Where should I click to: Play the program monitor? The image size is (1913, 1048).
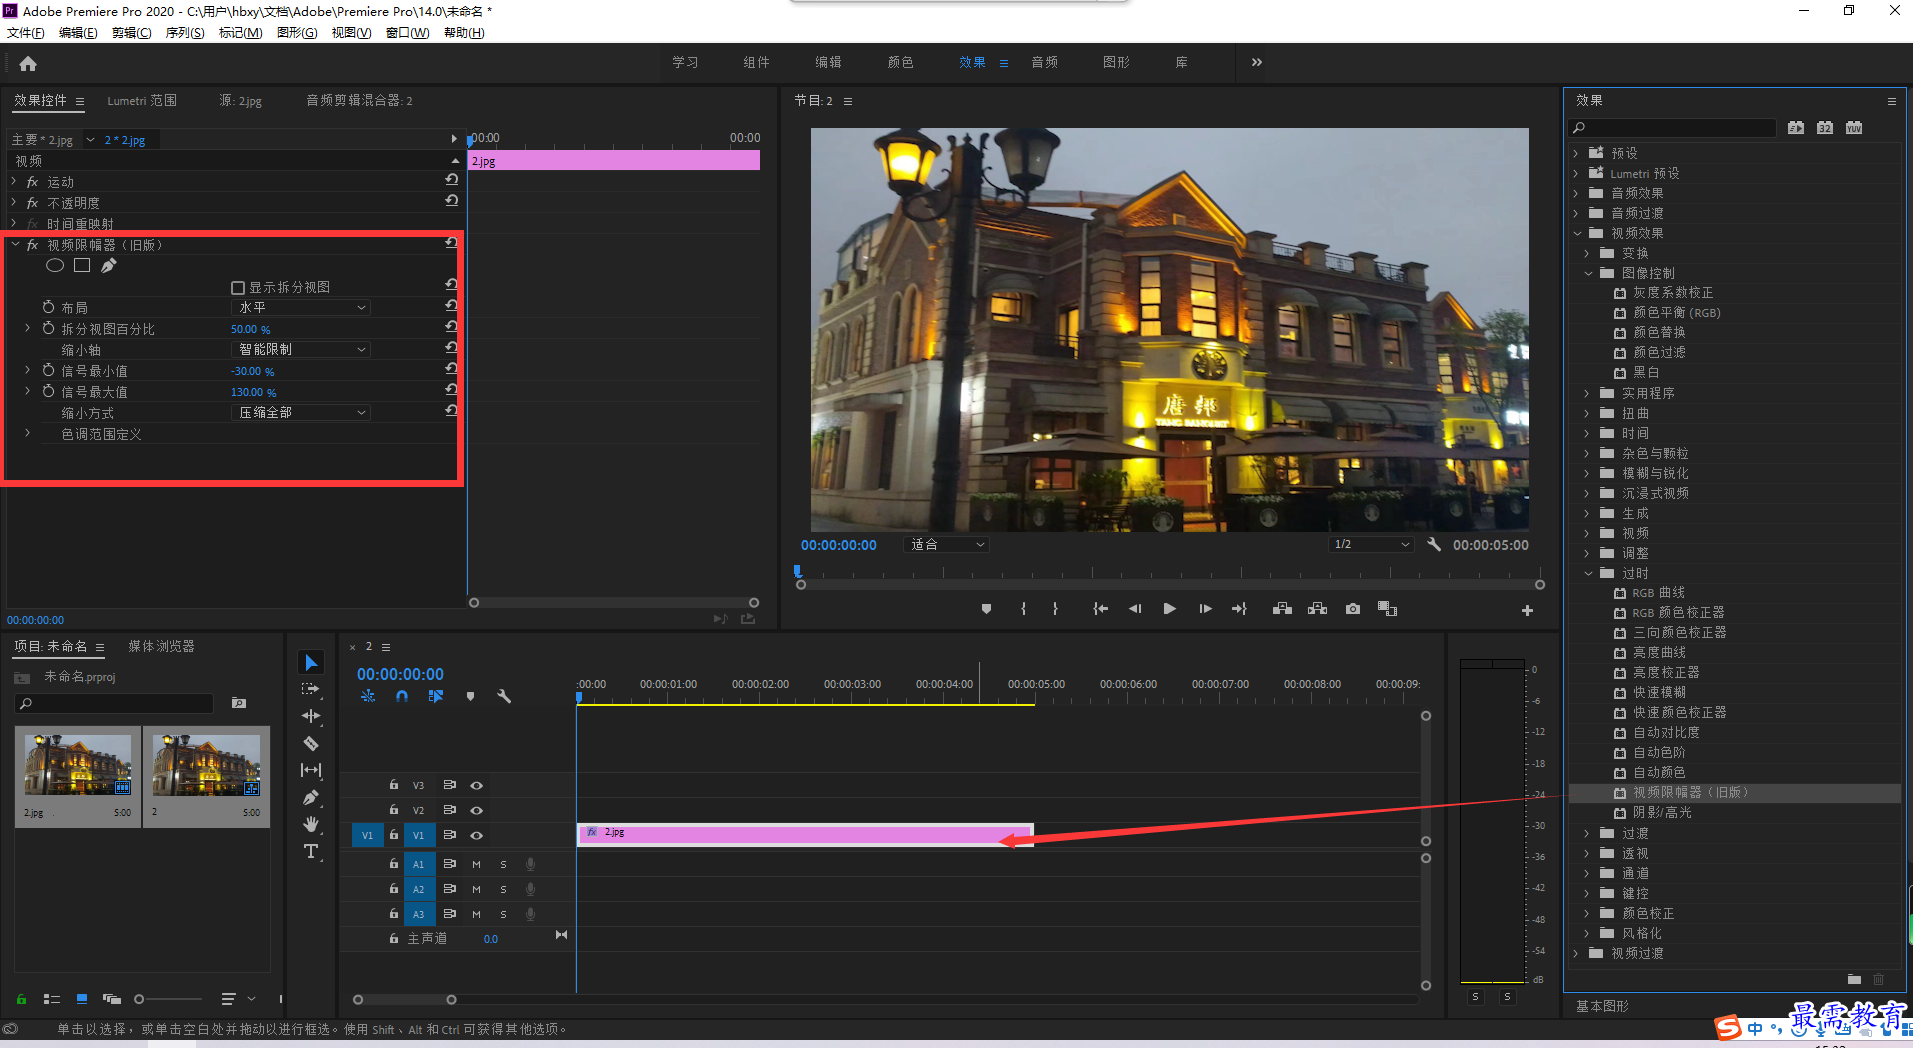(1169, 609)
